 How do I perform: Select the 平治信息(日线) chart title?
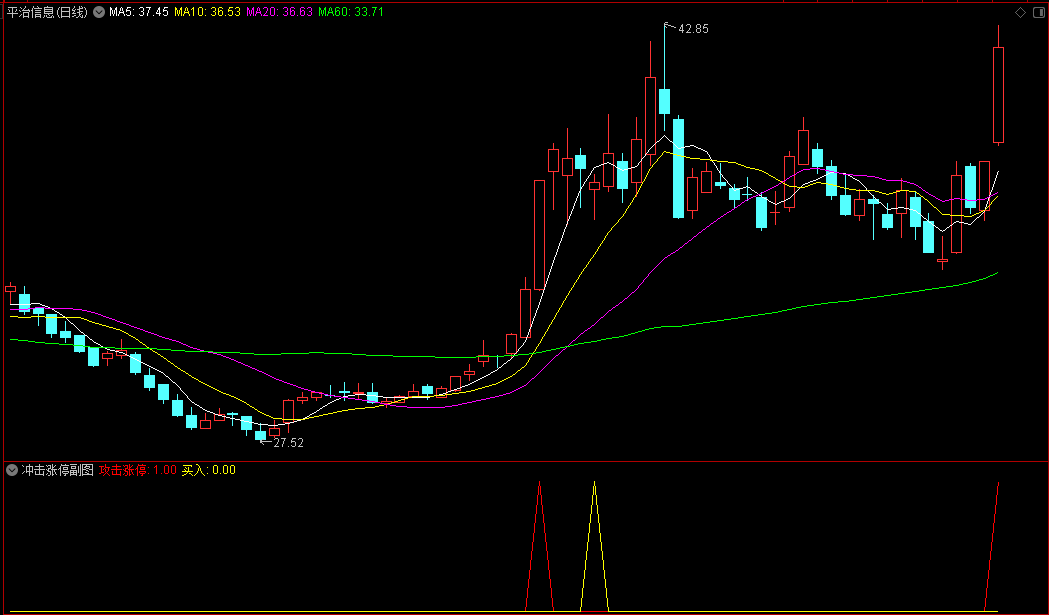coord(47,12)
